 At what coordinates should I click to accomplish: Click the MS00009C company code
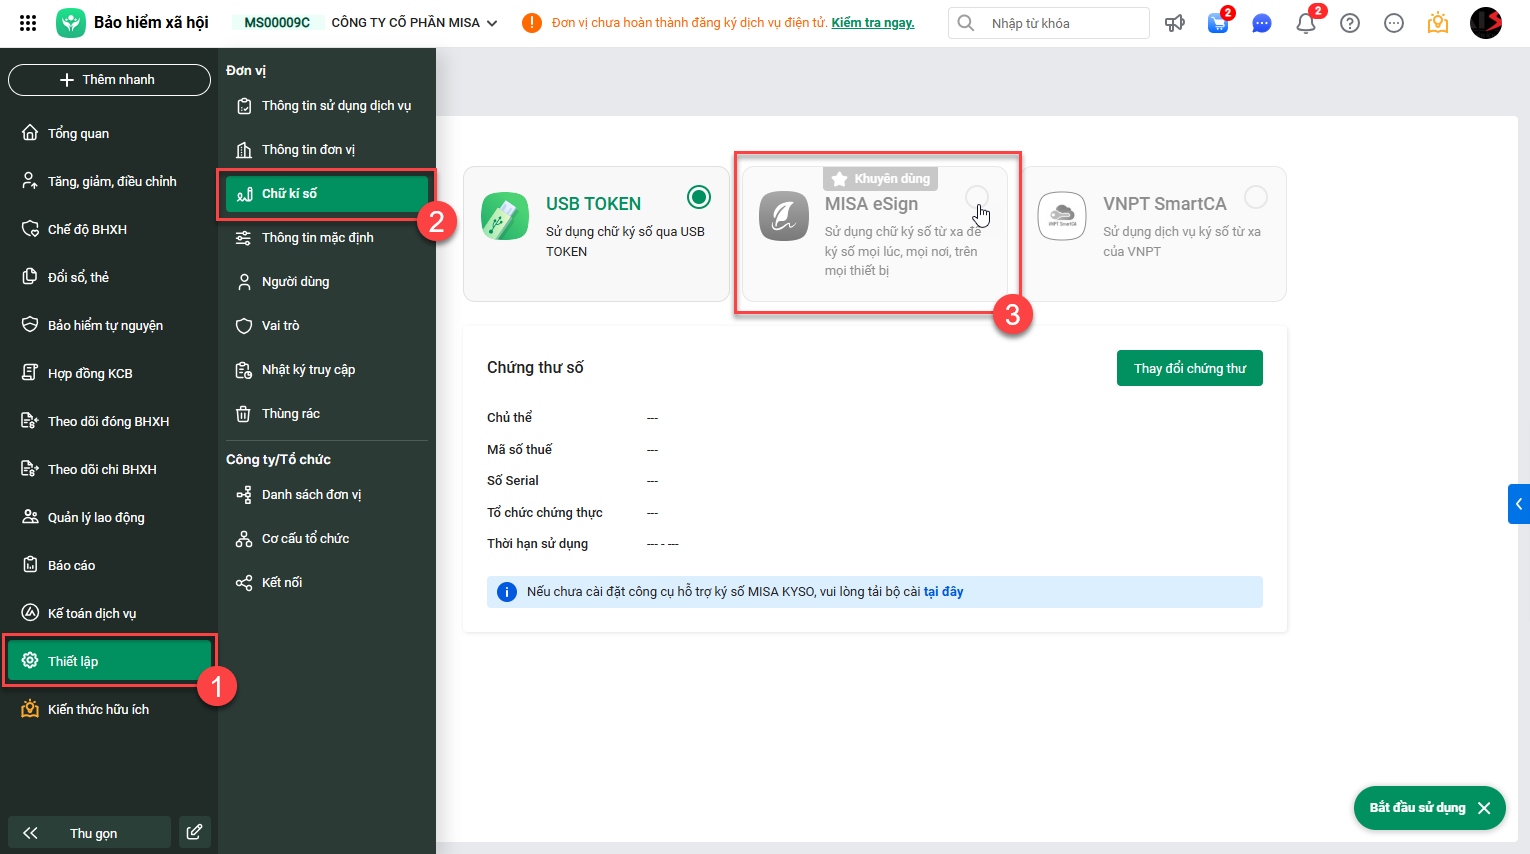click(277, 22)
